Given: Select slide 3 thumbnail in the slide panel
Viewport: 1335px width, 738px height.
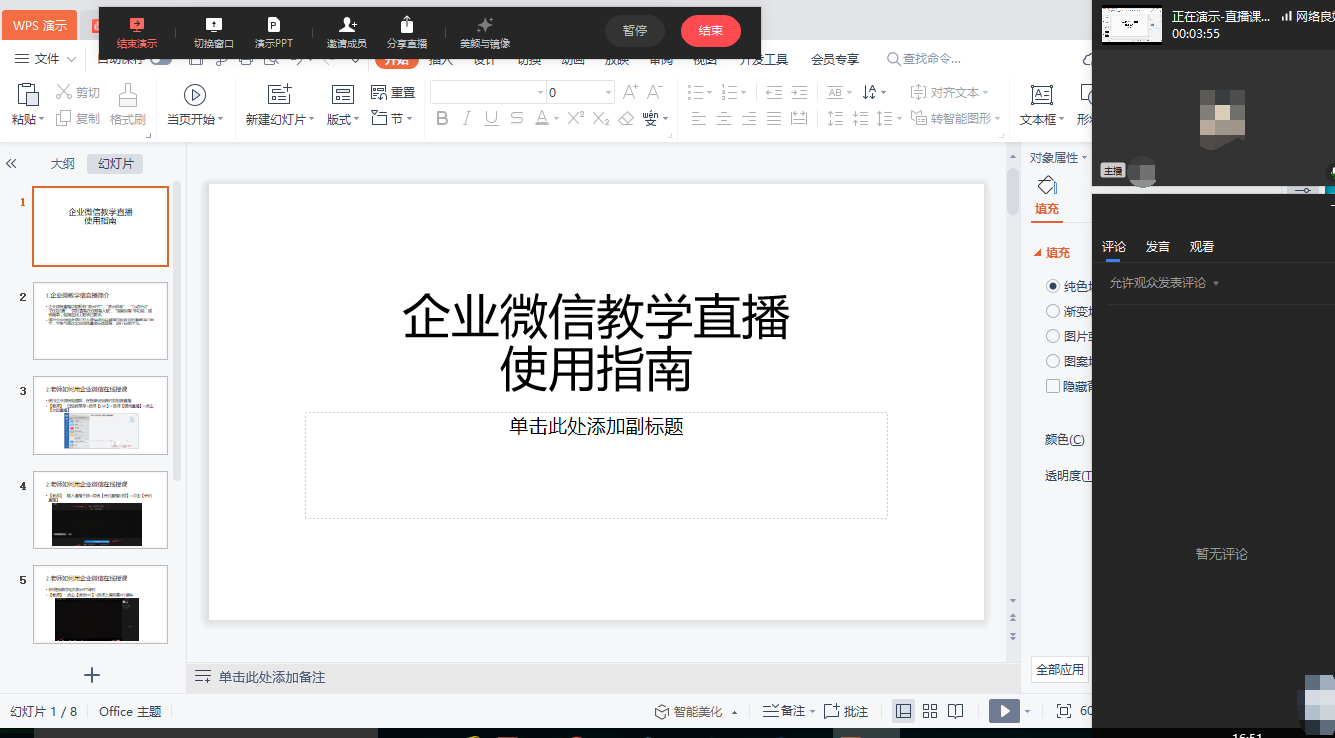Looking at the screenshot, I should point(100,415).
